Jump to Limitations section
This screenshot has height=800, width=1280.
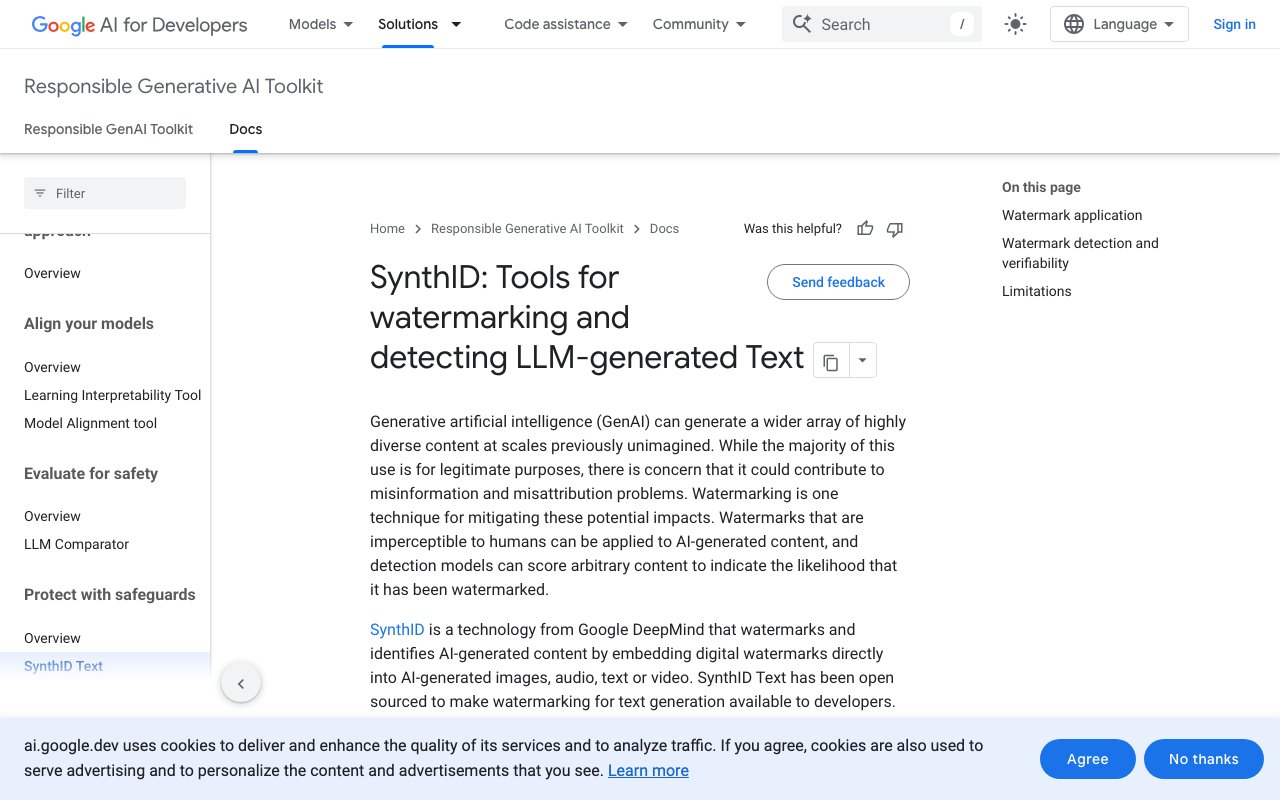point(1037,291)
